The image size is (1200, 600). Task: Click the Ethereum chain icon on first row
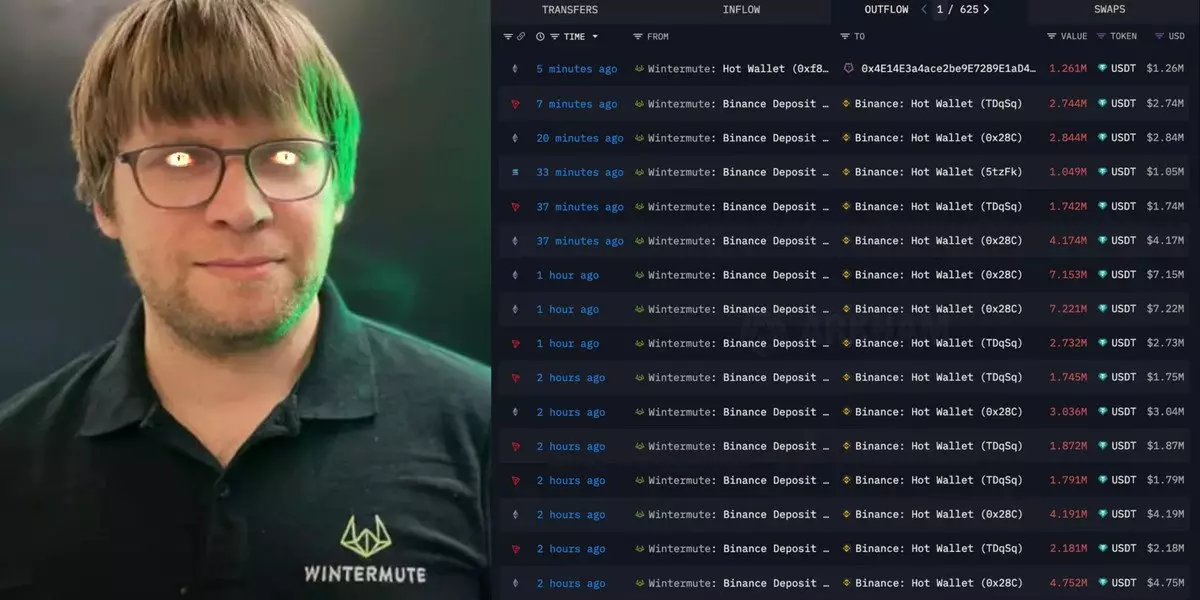pos(516,69)
